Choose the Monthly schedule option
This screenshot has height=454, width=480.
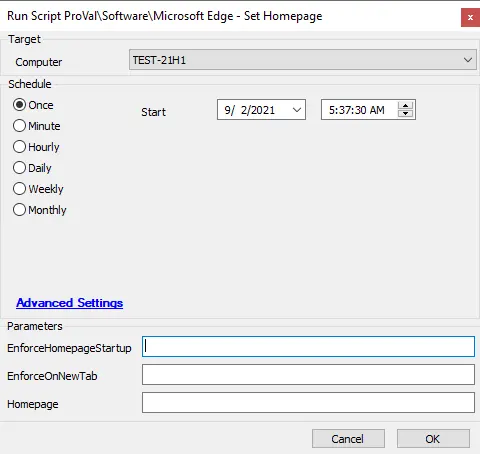pos(19,210)
